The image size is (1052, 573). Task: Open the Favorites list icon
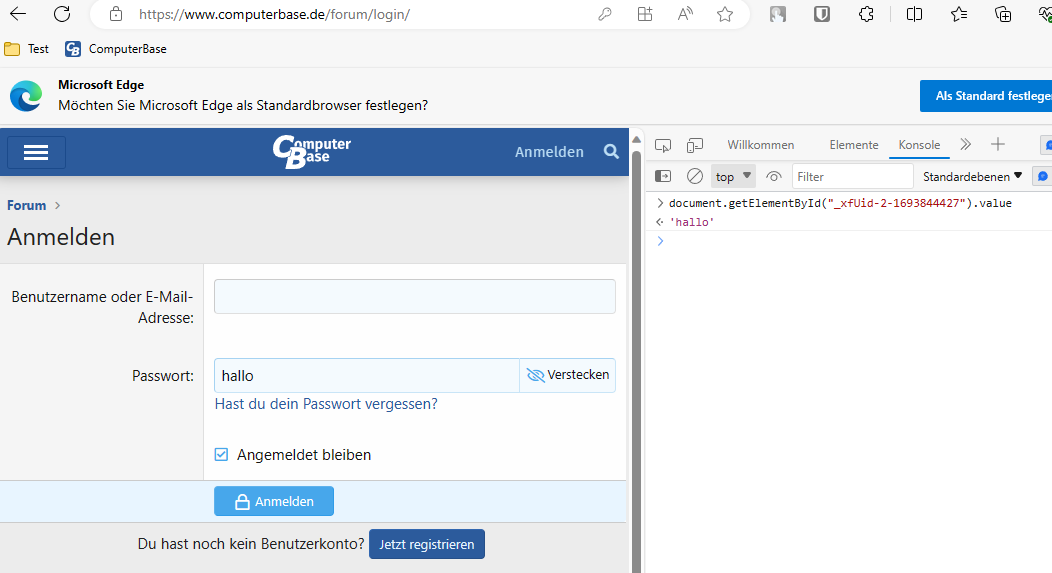tap(959, 14)
